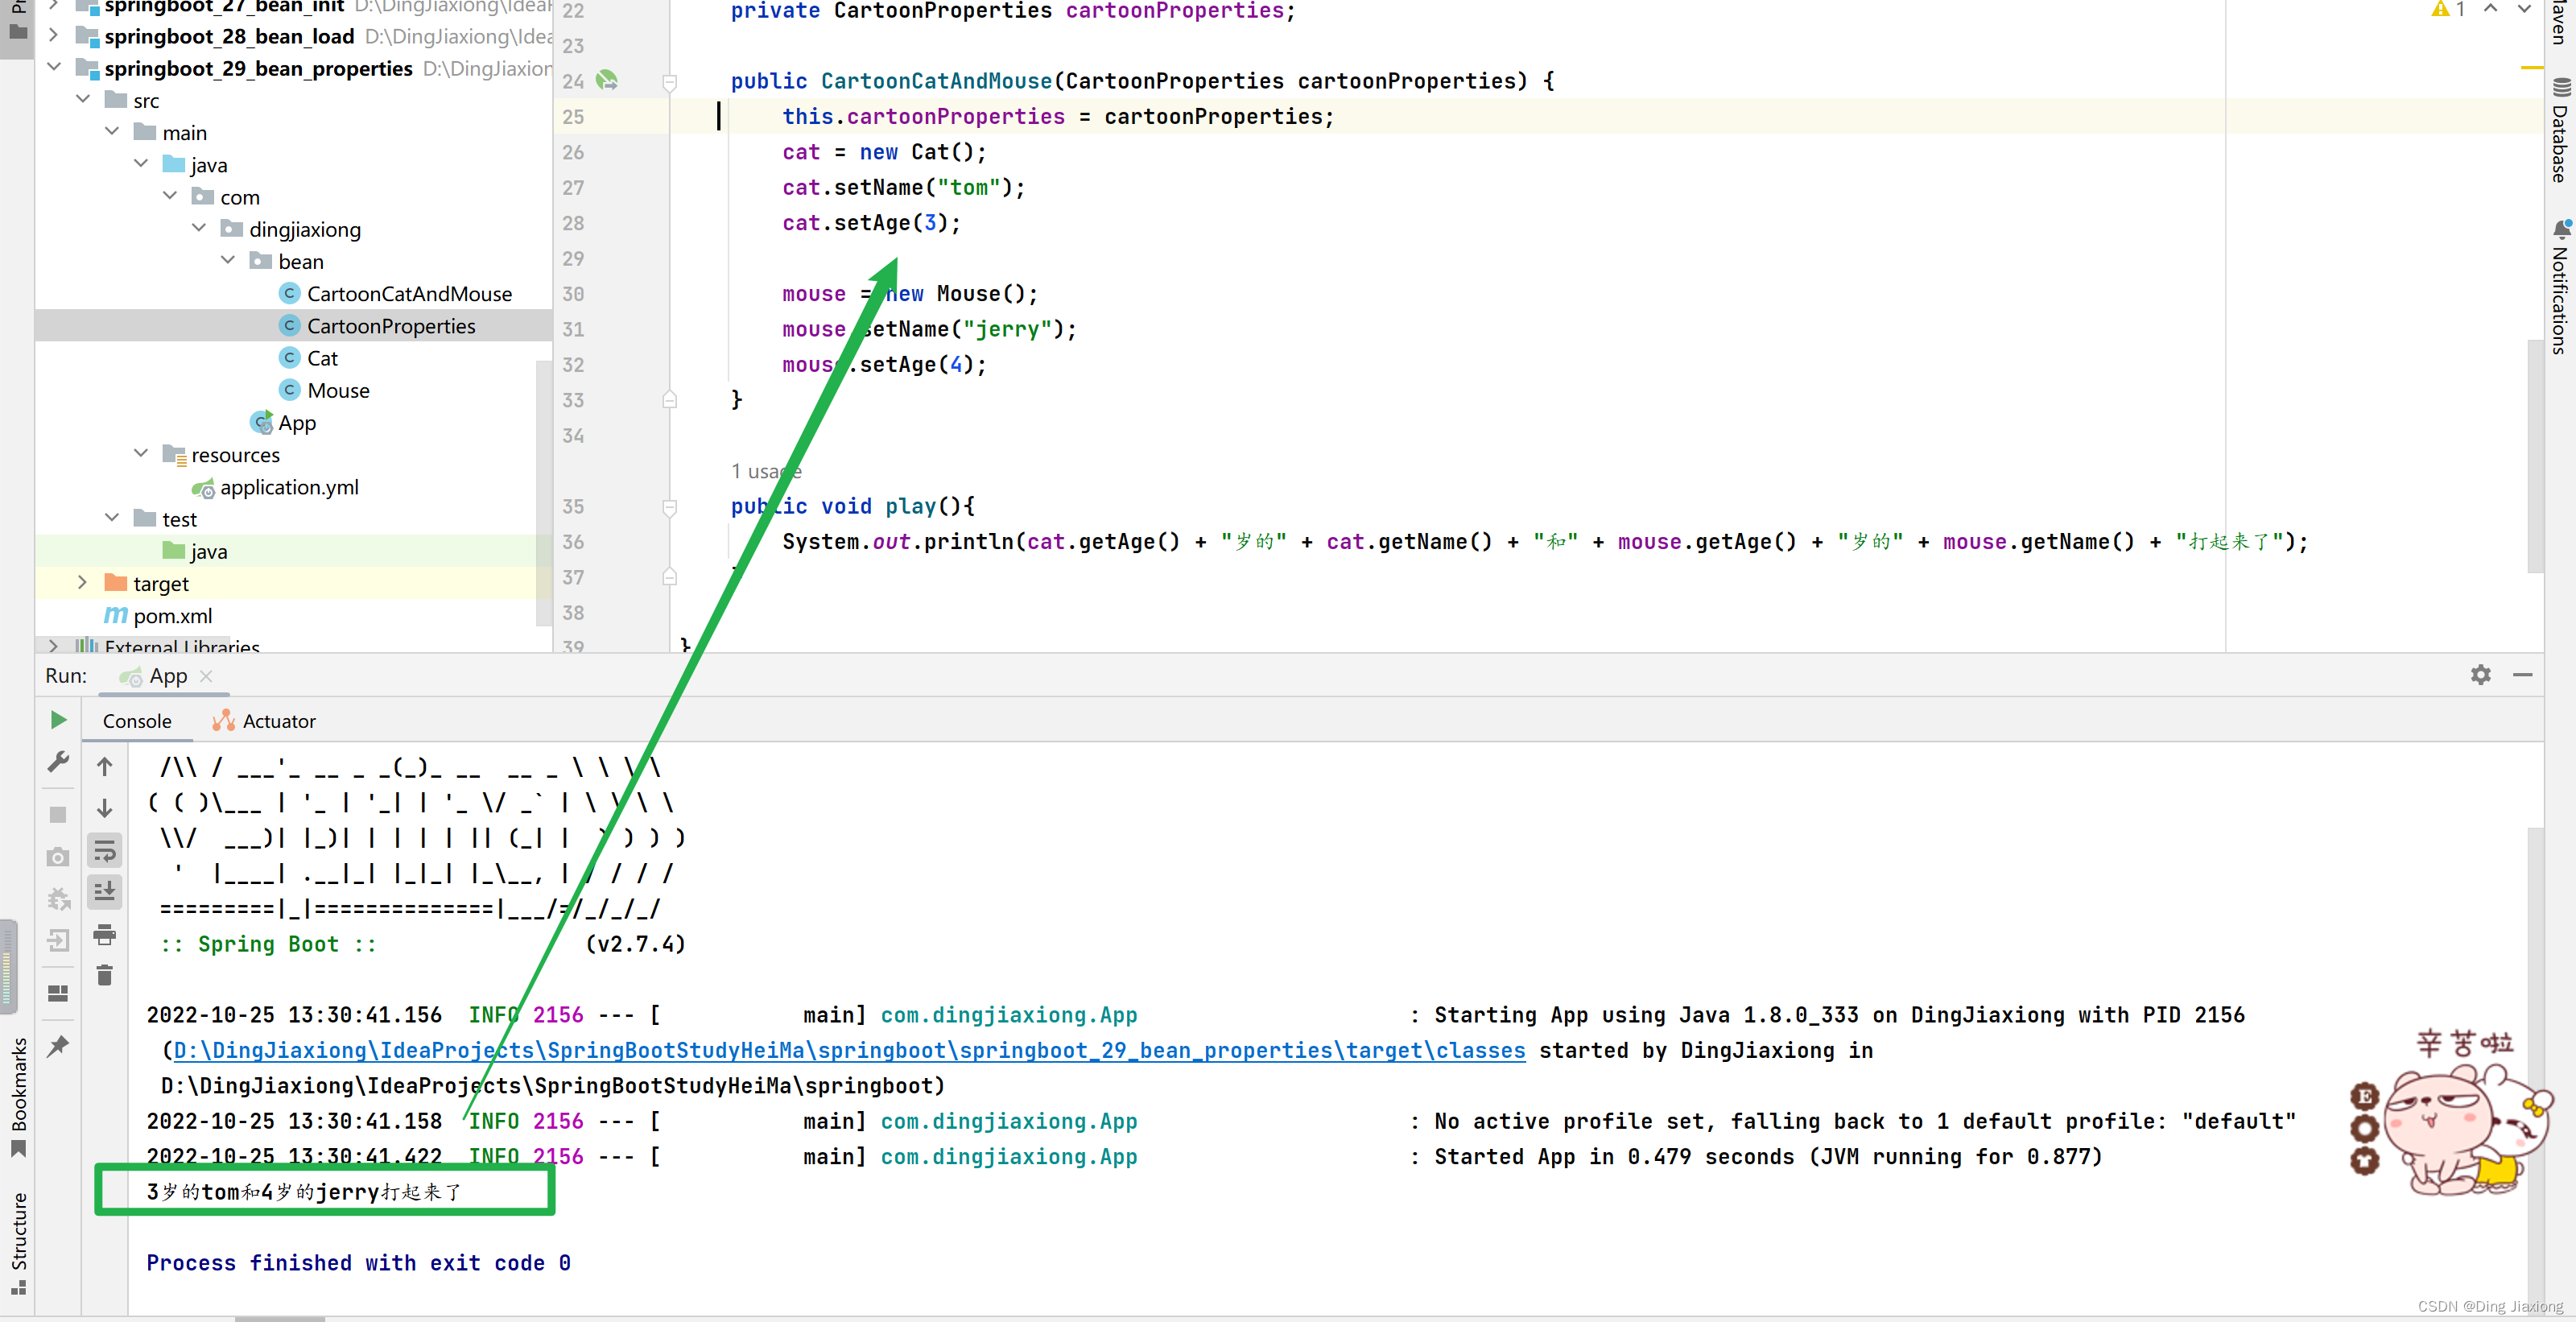Screen dimensions: 2576x1322
Task: Print console output with printer icon
Action: 104,934
